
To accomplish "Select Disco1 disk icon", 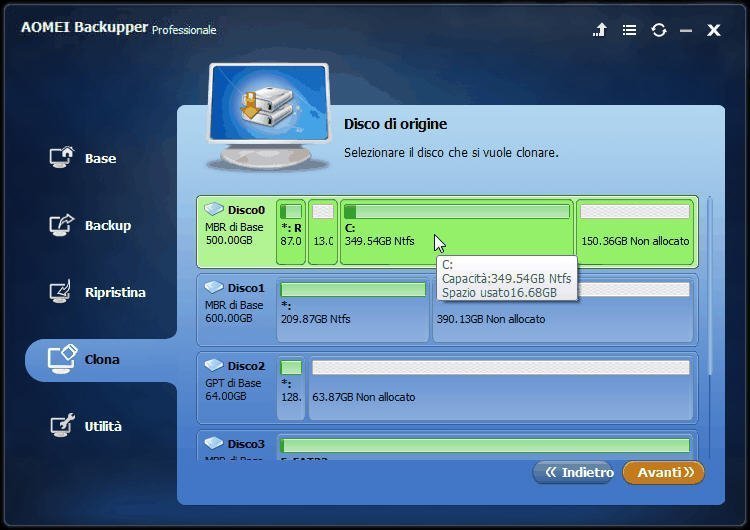I will tap(214, 287).
